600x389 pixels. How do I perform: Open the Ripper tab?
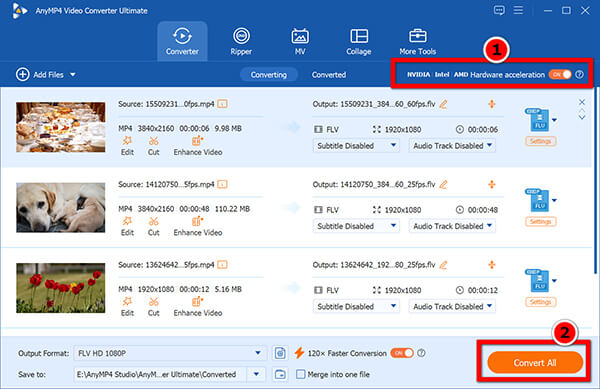click(x=241, y=41)
